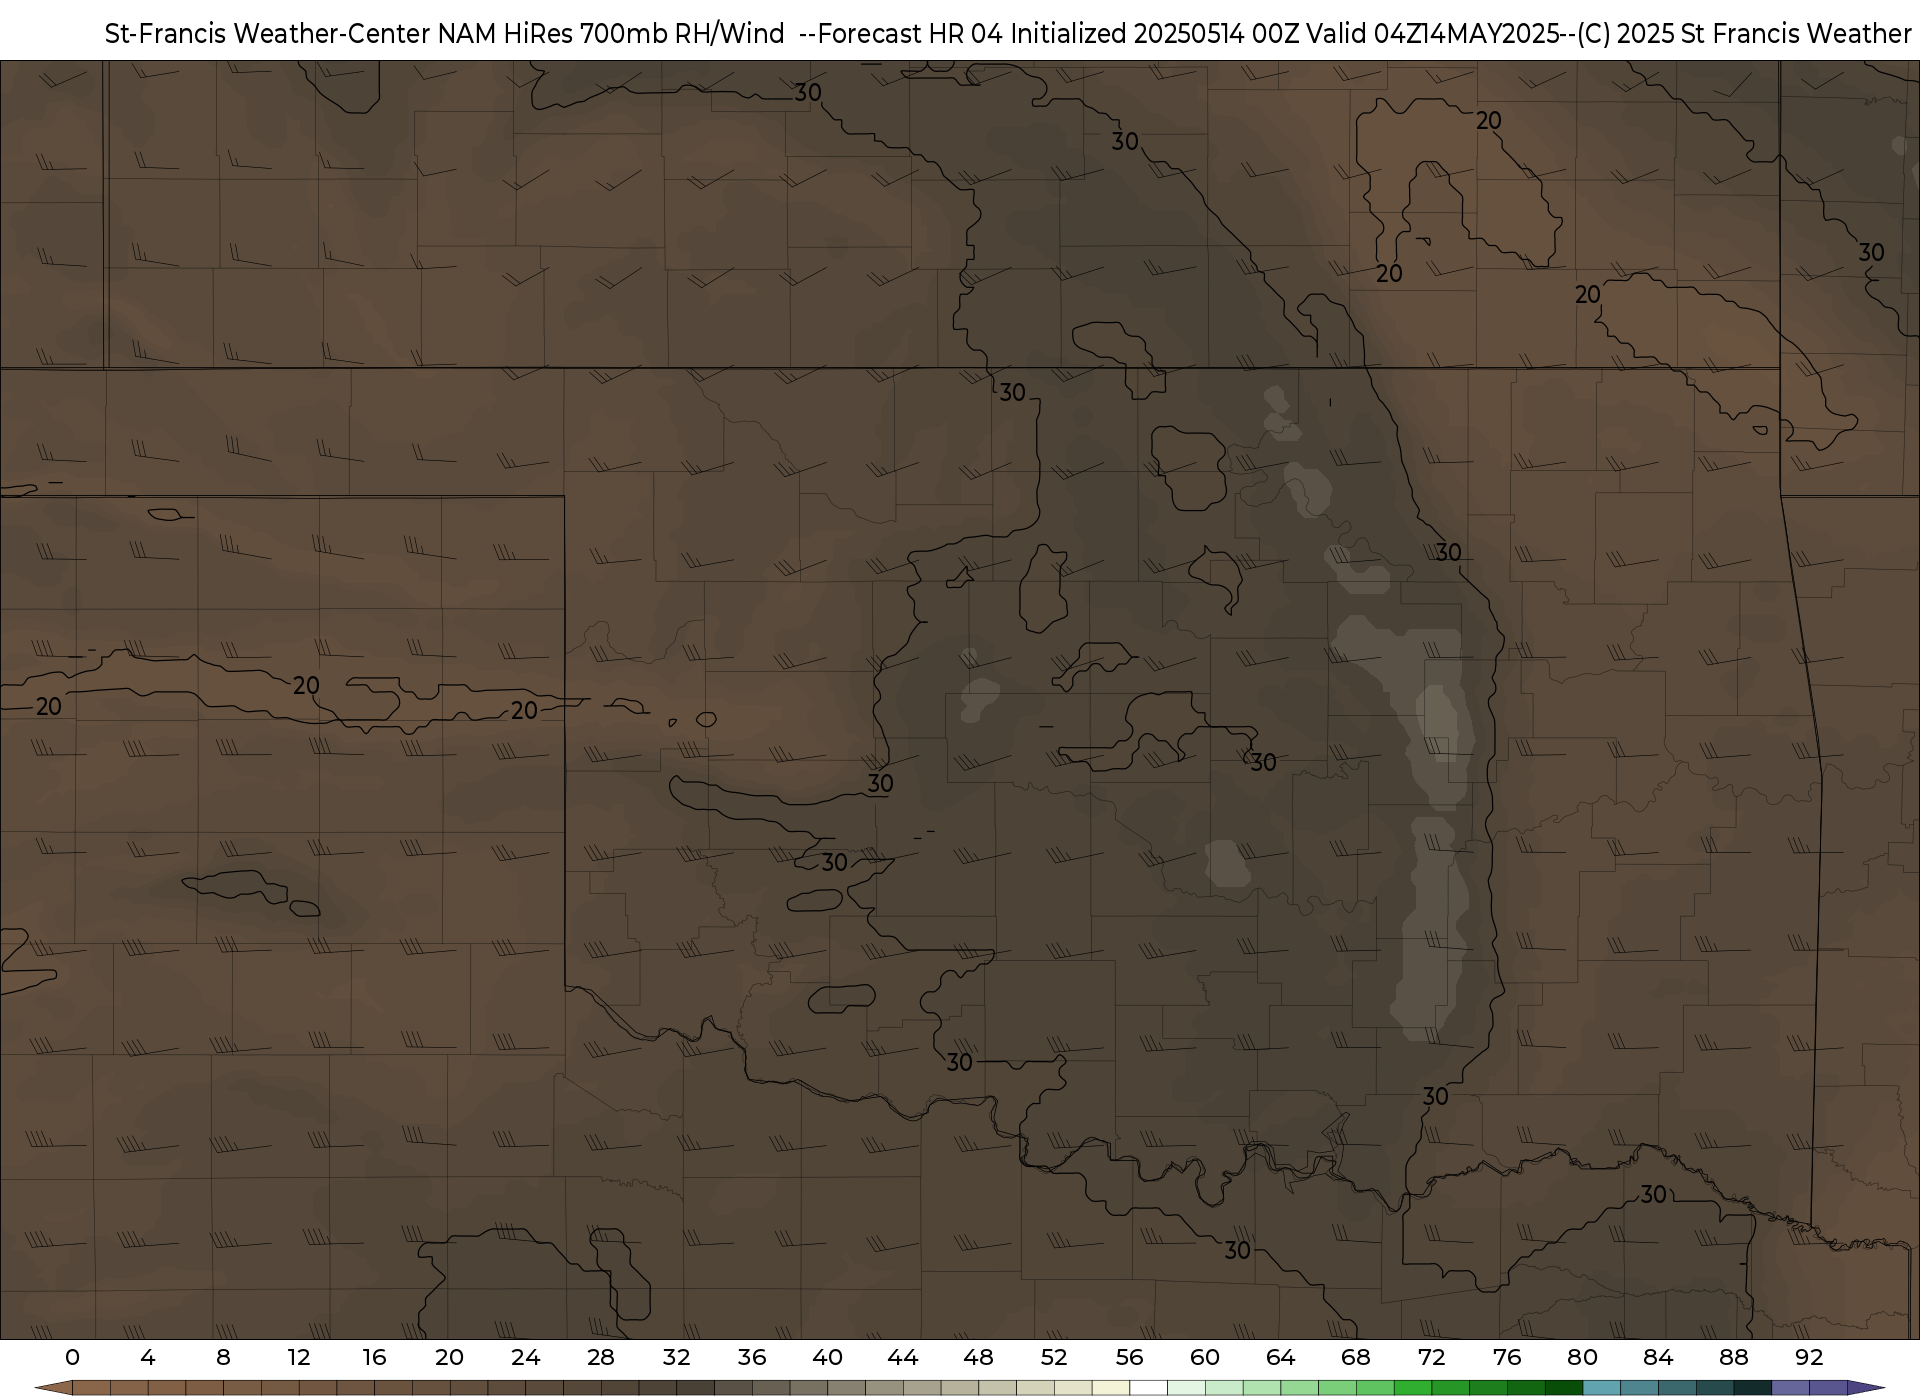Click the colorbar label 76
Viewport: 1920px width, 1400px height.
pos(1507,1357)
